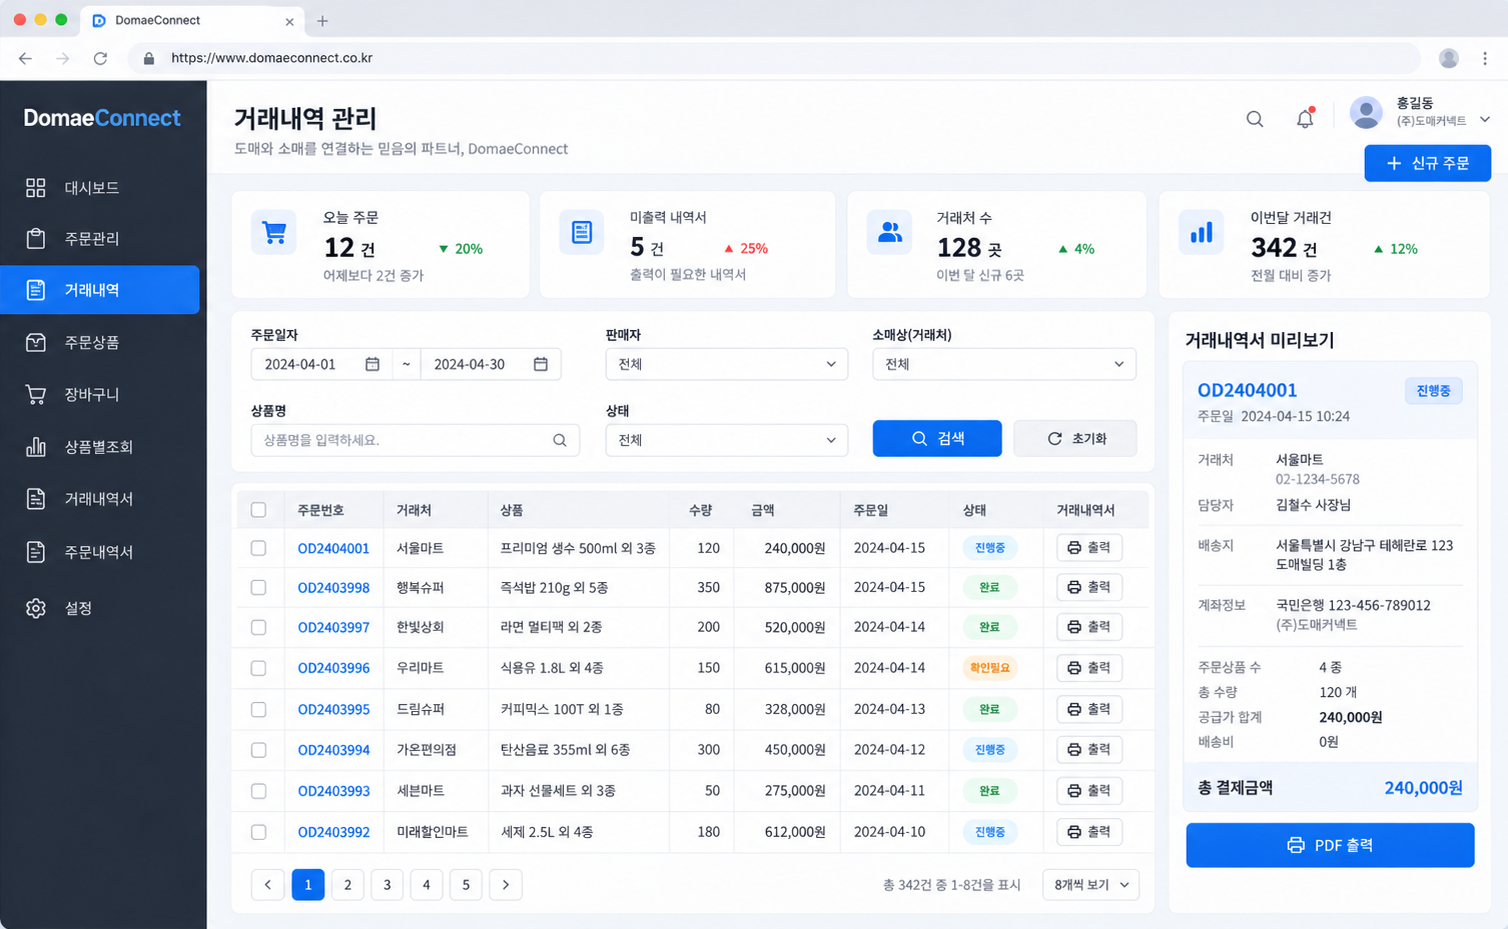Open the start date calendar icon
Viewport: 1508px width, 929px height.
coord(372,364)
